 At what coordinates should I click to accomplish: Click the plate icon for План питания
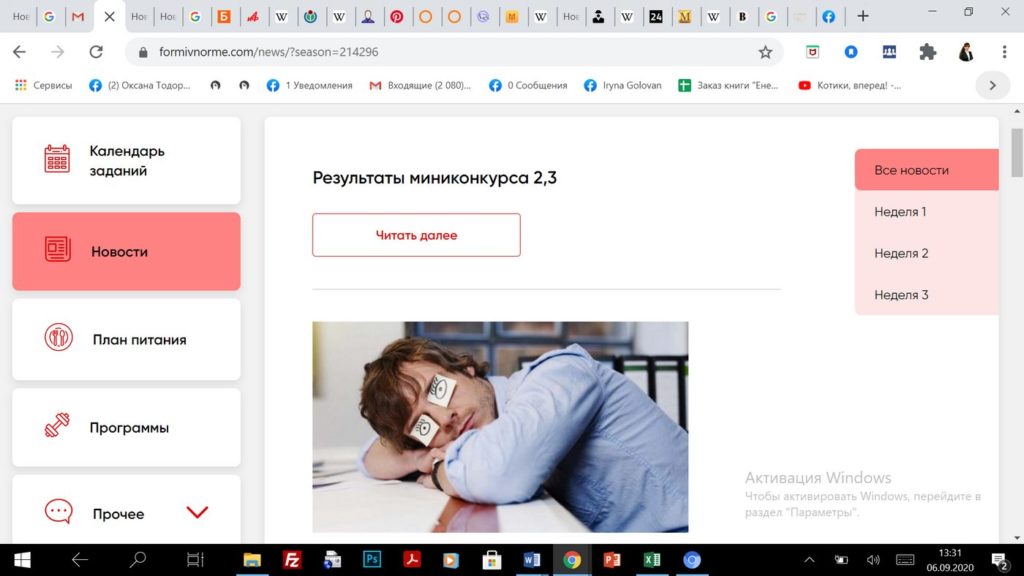(58, 338)
